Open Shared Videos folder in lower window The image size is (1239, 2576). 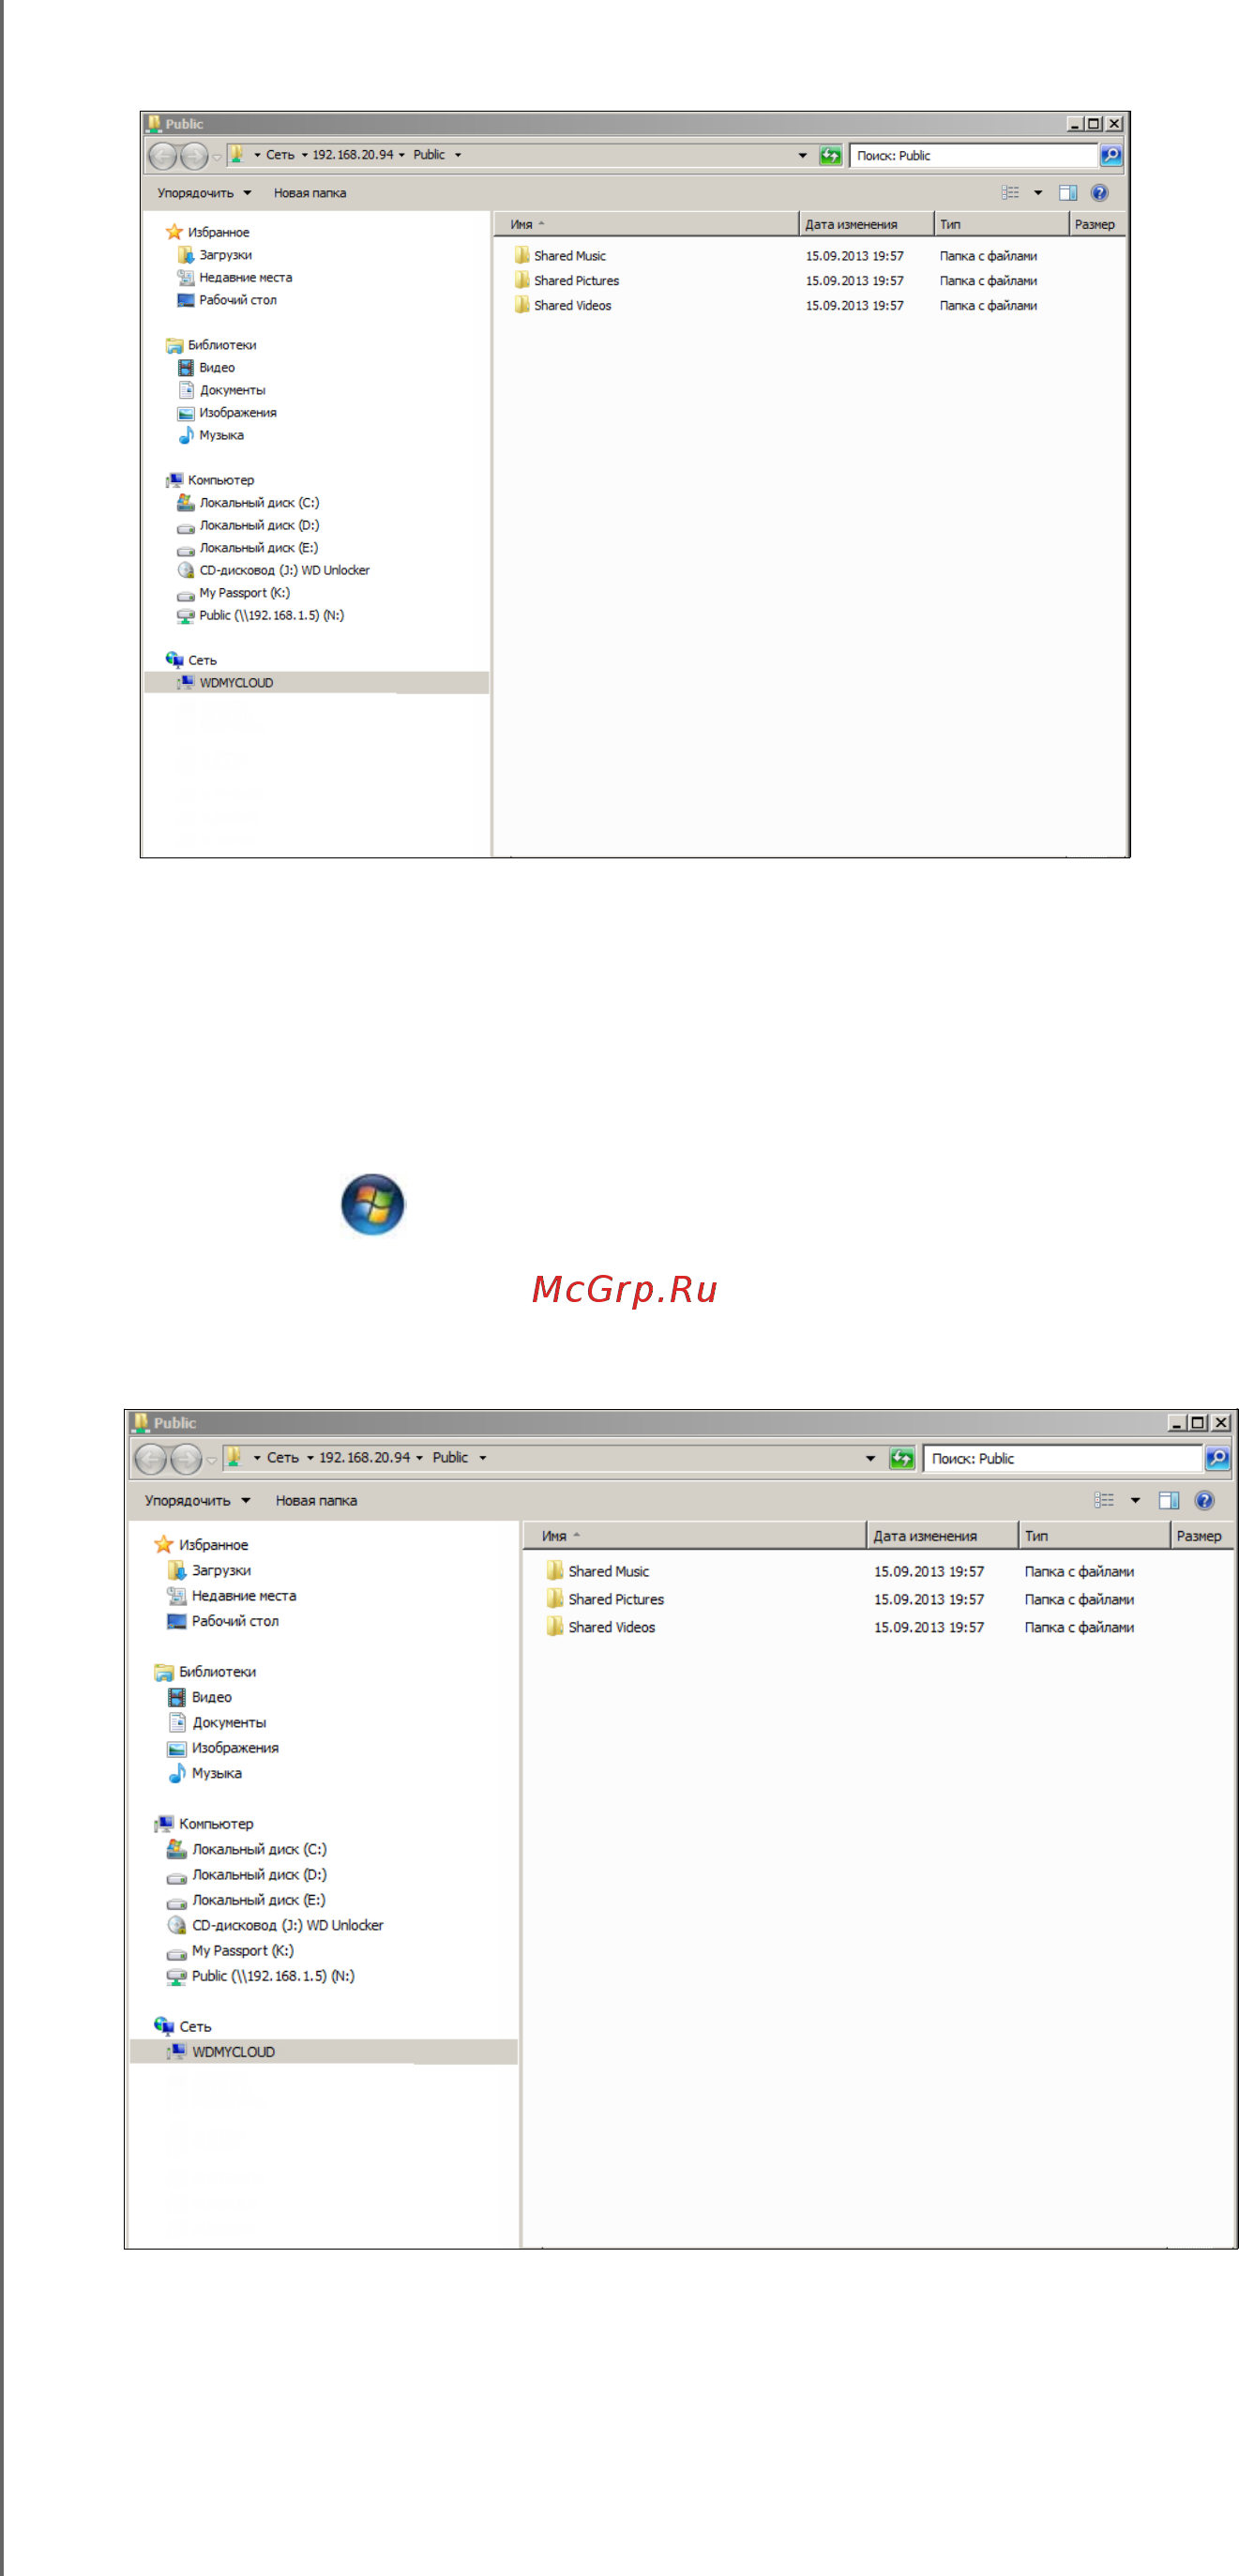coord(601,1627)
